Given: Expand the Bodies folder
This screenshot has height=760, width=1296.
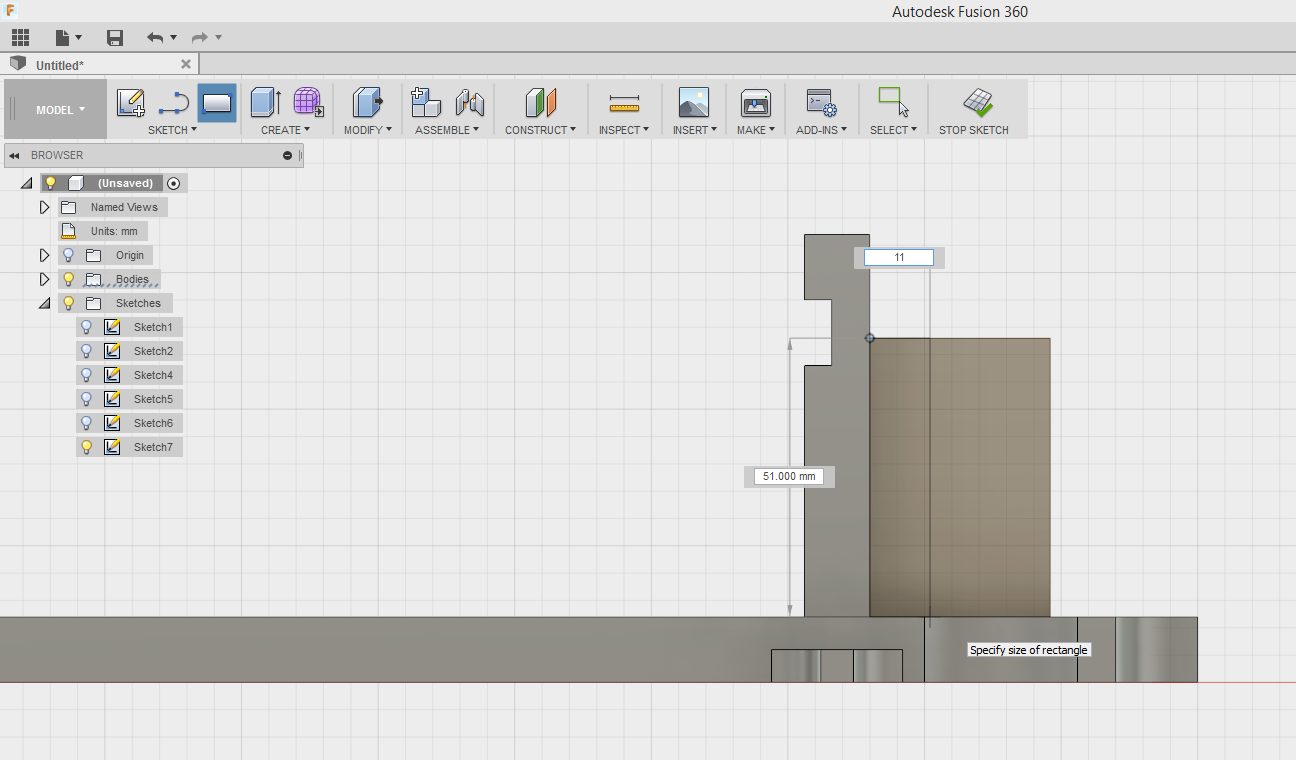Looking at the screenshot, I should pos(44,279).
